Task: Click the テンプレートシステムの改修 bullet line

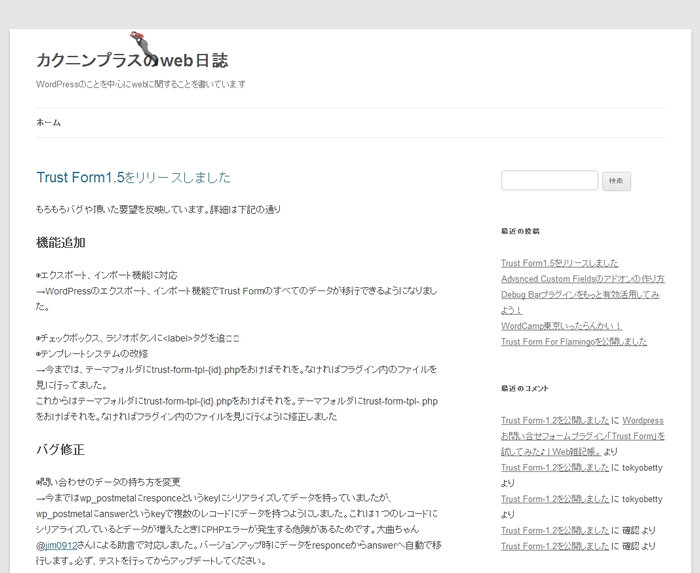Action: pyautogui.click(x=92, y=353)
